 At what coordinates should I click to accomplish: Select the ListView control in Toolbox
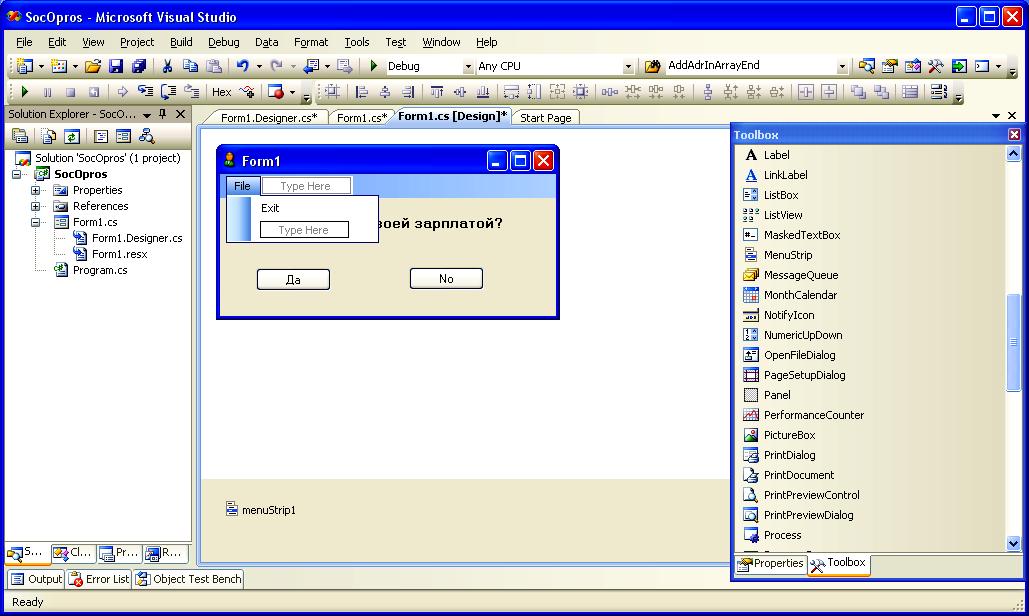(x=783, y=215)
